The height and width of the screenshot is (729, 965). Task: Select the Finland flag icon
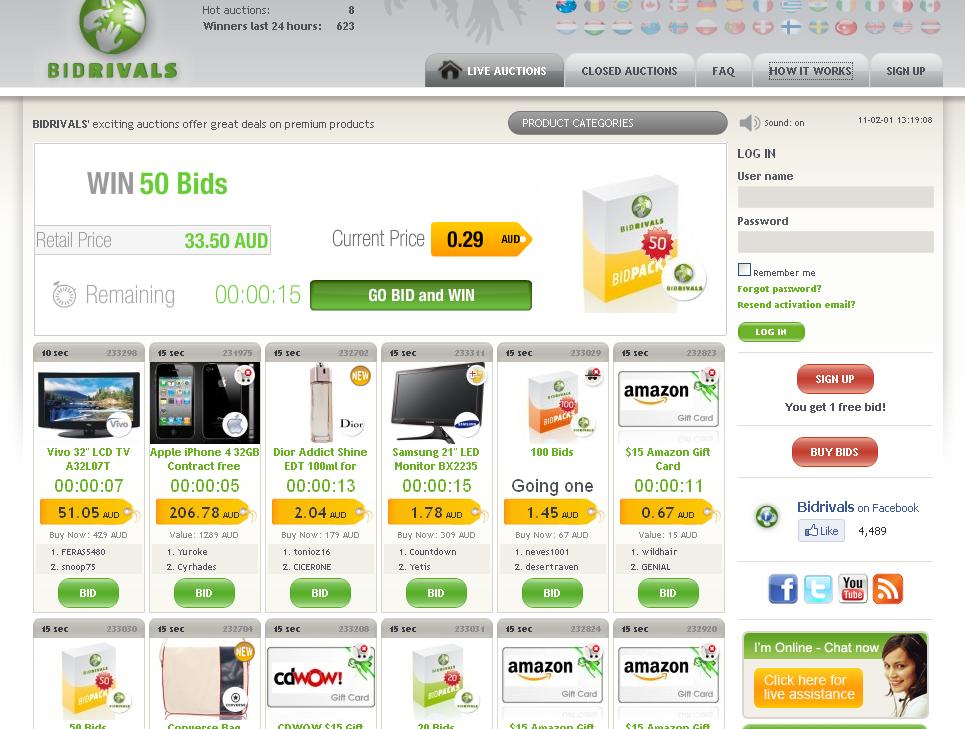pyautogui.click(x=790, y=27)
